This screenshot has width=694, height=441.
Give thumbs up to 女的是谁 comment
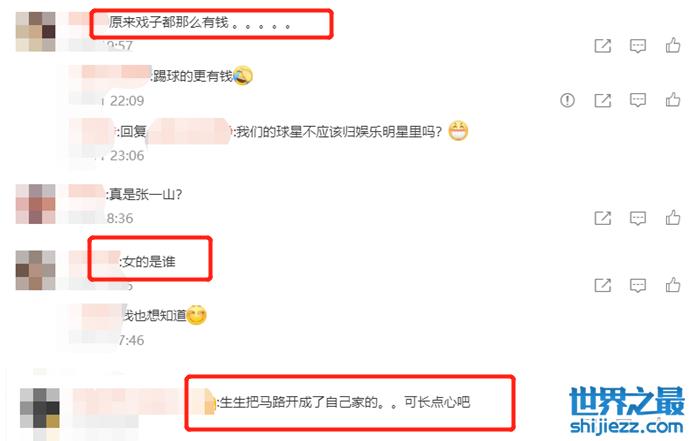click(673, 285)
